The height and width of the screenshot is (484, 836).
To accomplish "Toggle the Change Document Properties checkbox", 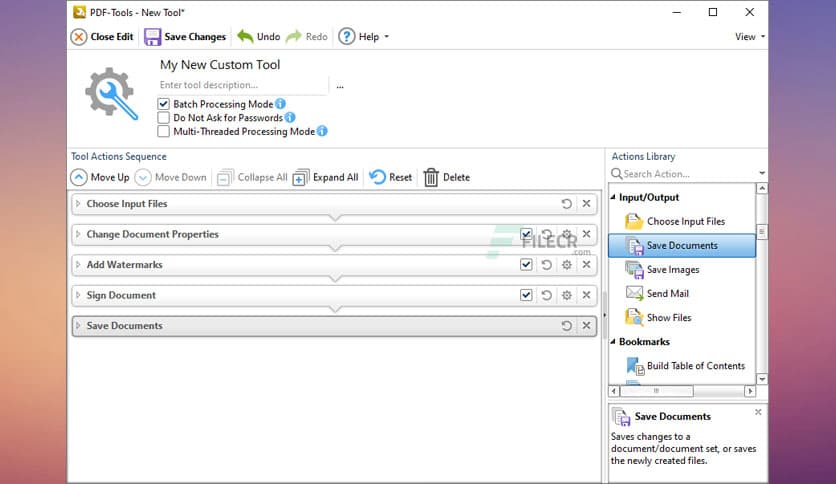I will pyautogui.click(x=526, y=234).
